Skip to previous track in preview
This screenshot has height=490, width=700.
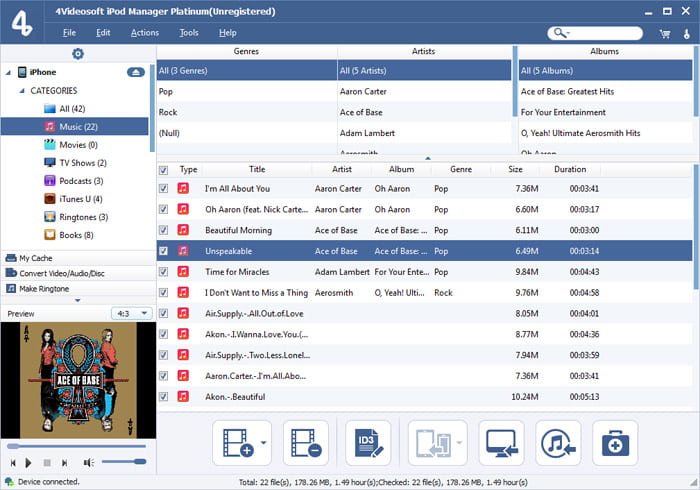pyautogui.click(x=13, y=463)
